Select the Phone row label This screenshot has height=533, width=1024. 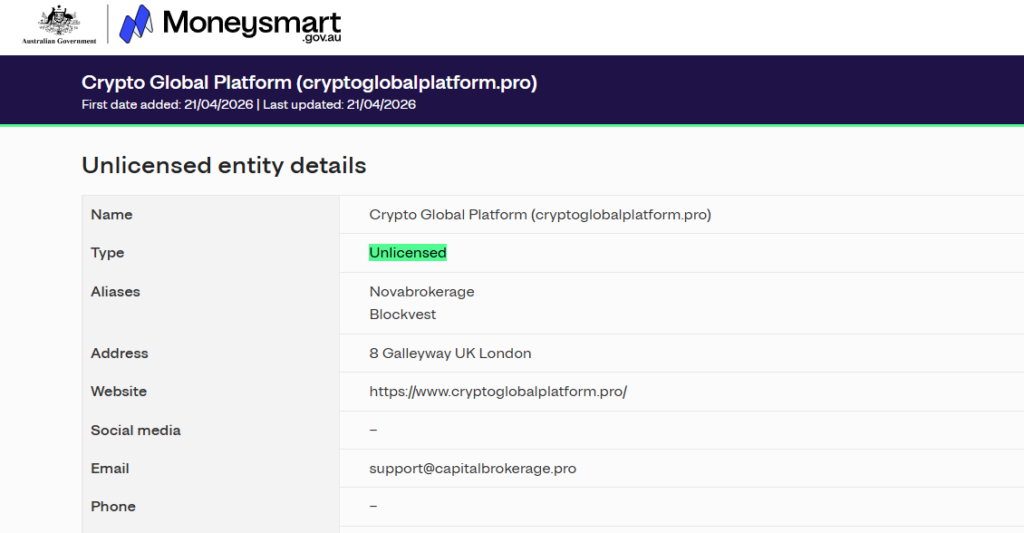[x=113, y=506]
